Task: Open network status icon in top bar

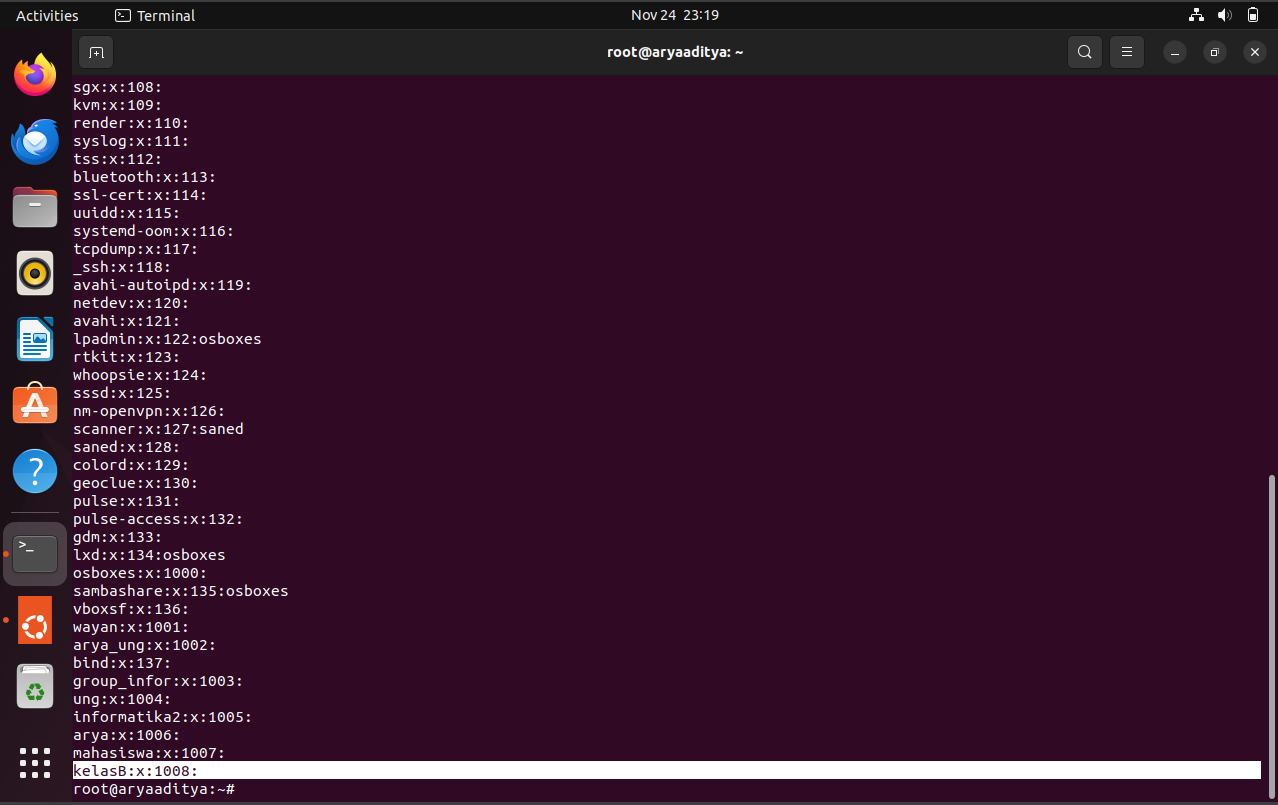Action: click(x=1196, y=15)
